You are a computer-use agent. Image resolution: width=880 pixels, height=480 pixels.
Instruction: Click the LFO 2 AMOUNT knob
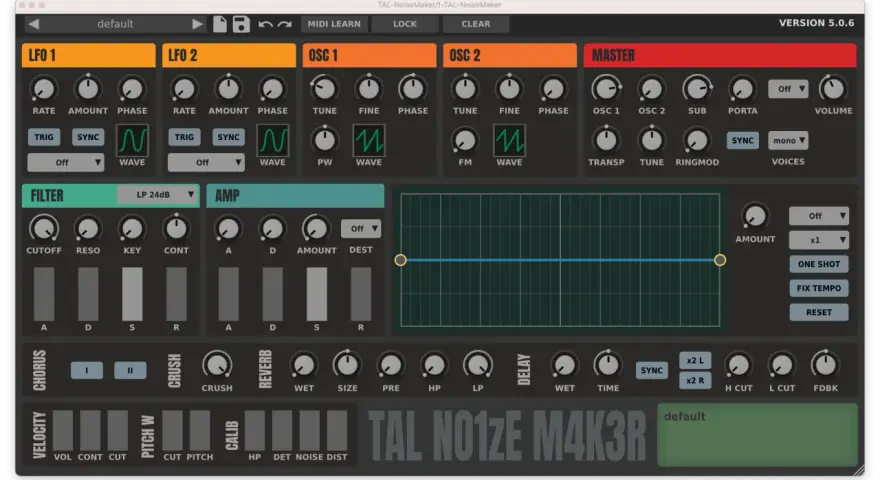[228, 89]
